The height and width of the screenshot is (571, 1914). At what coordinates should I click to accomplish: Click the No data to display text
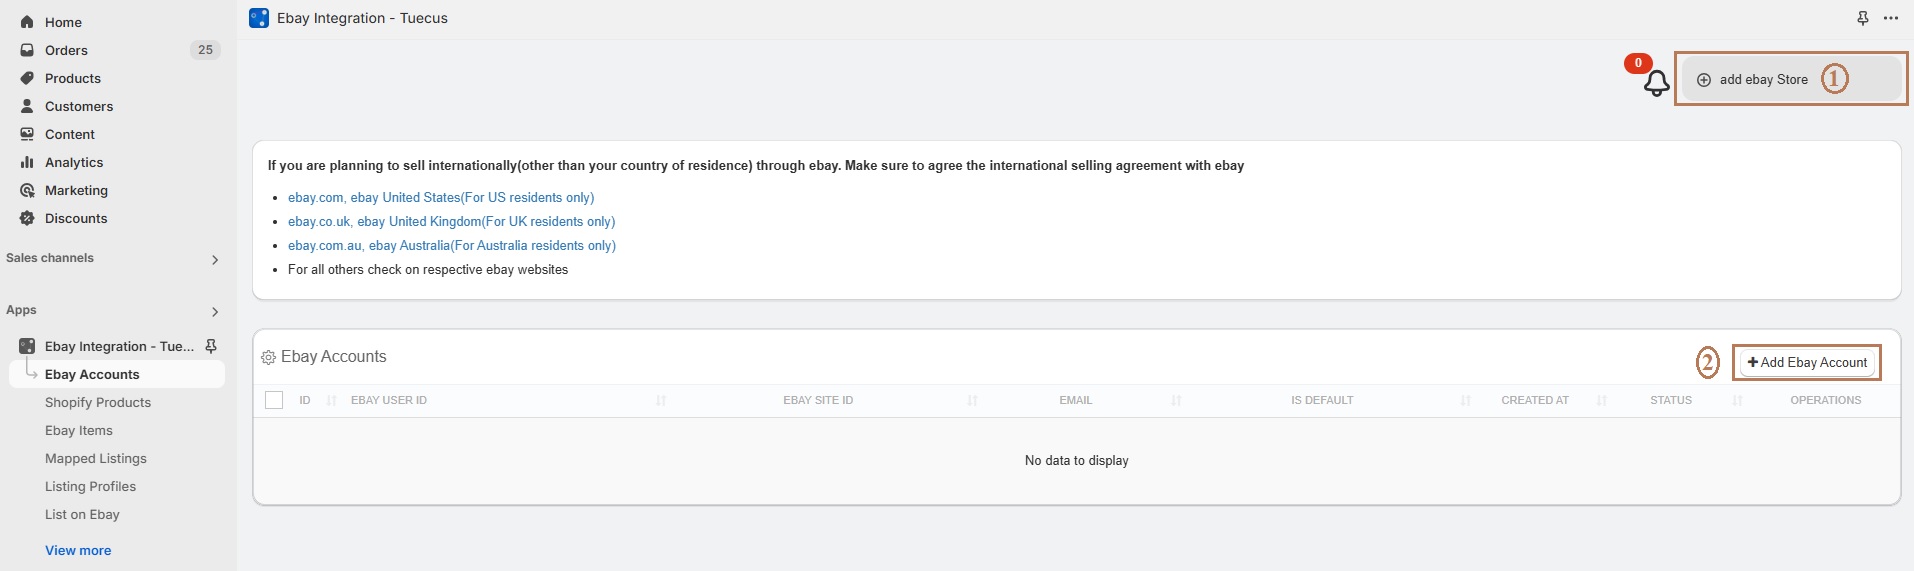point(1076,461)
